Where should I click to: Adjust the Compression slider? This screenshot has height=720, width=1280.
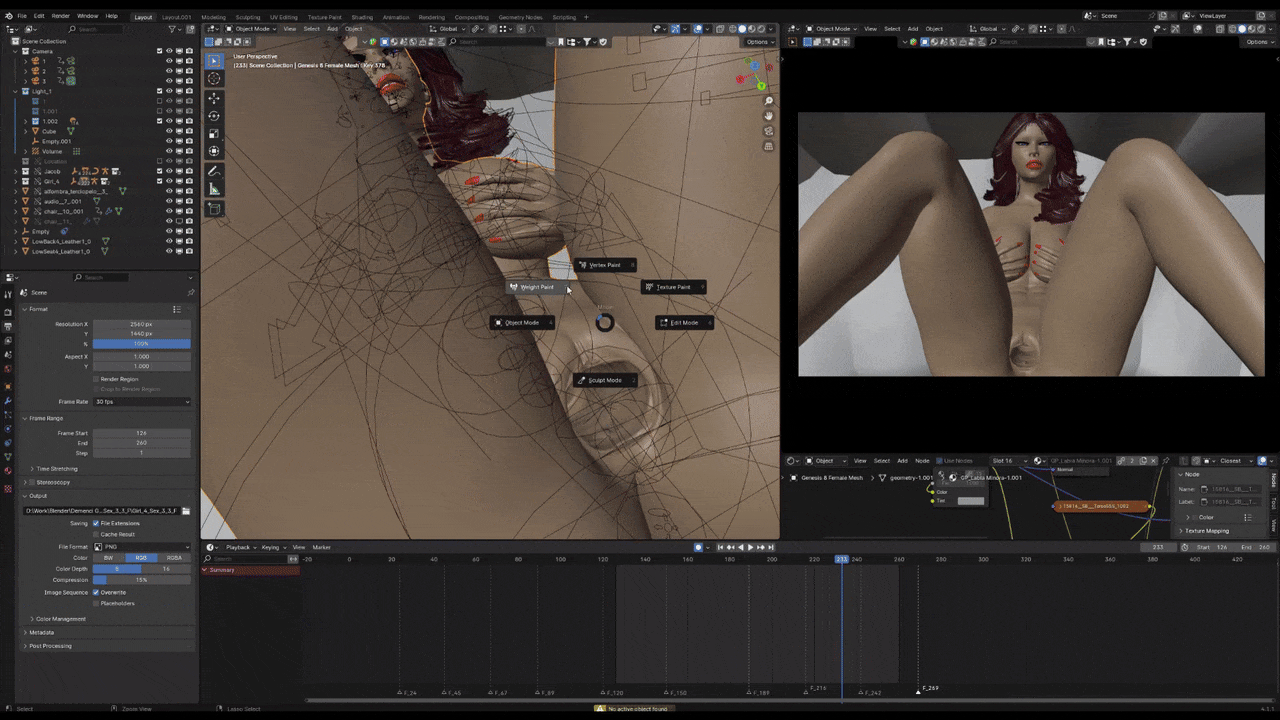click(142, 580)
